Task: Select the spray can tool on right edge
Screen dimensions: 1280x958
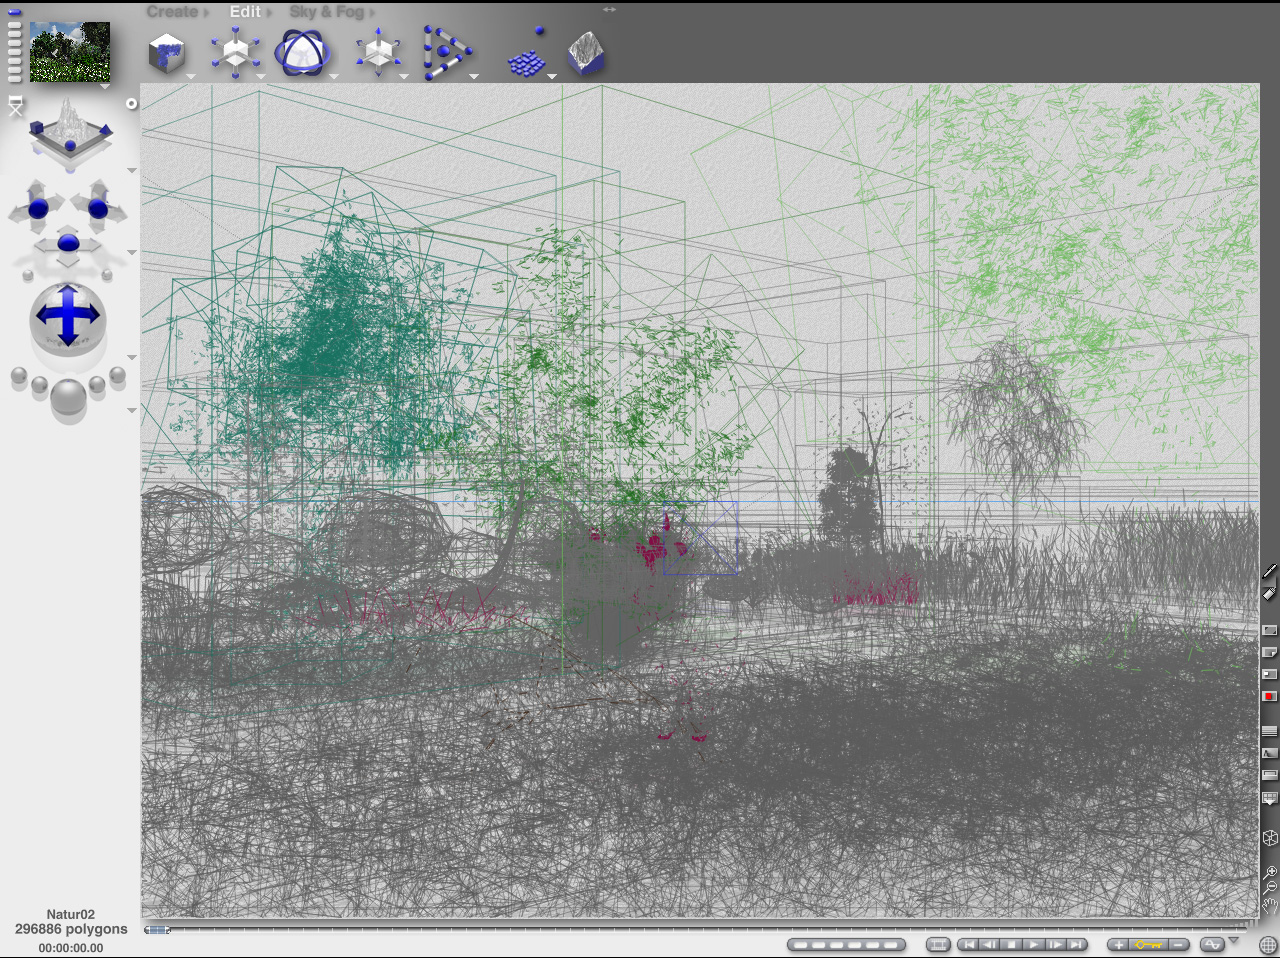Action: (x=1270, y=593)
